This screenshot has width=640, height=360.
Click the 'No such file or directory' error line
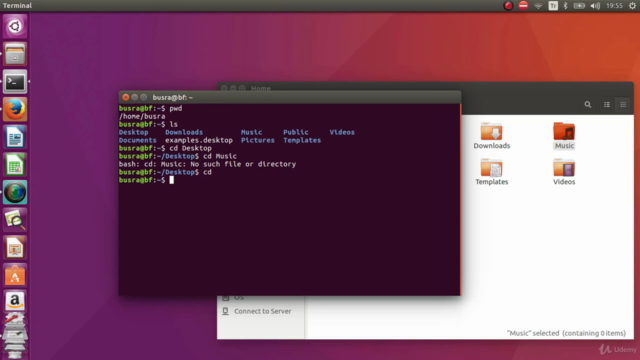pyautogui.click(x=207, y=164)
